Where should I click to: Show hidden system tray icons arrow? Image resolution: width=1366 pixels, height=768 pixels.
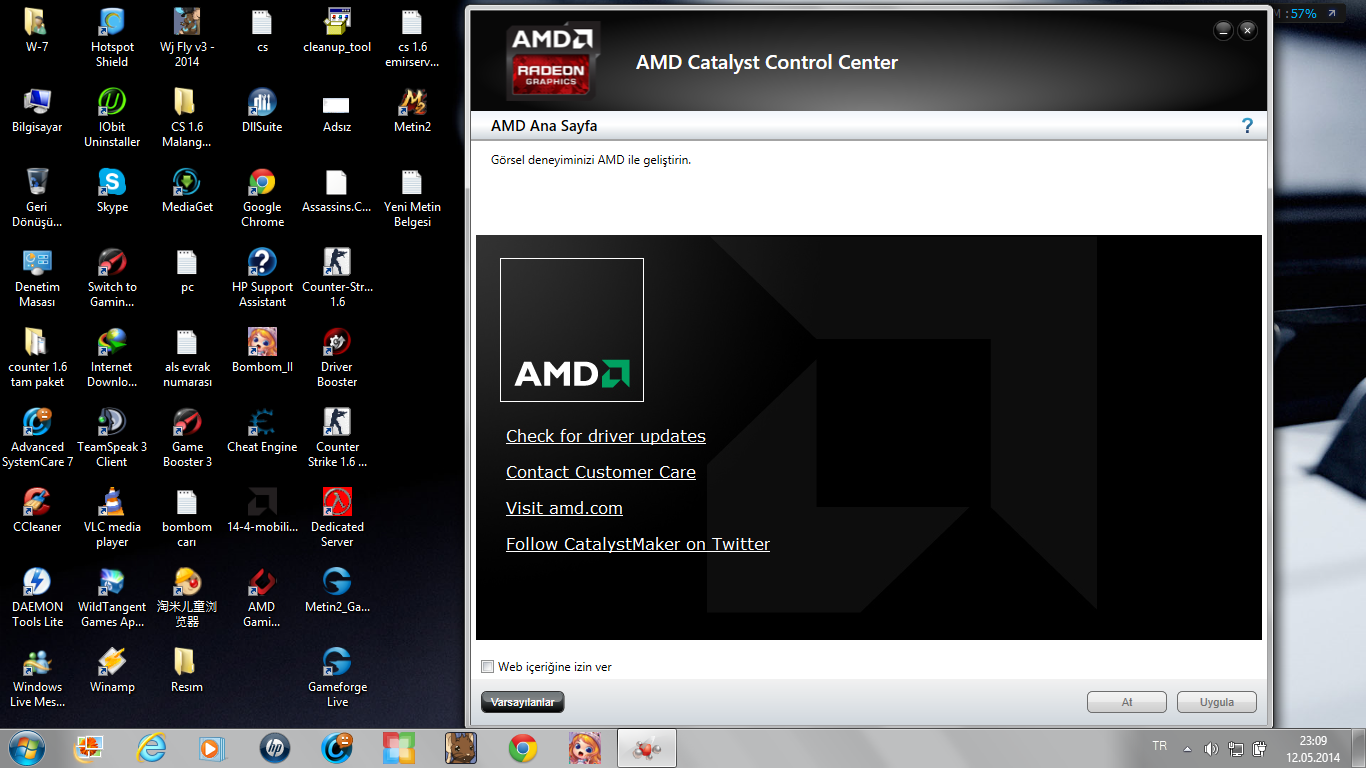click(x=1187, y=748)
